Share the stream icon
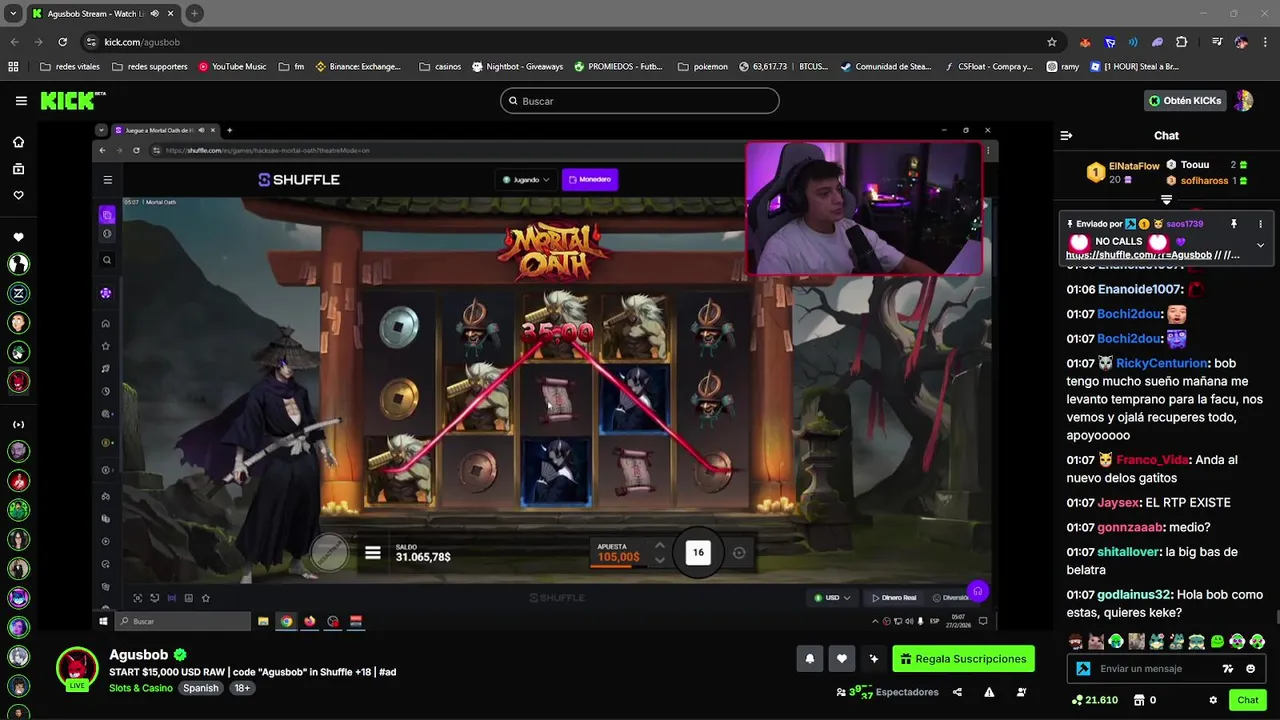The image size is (1280, 720). point(957,692)
